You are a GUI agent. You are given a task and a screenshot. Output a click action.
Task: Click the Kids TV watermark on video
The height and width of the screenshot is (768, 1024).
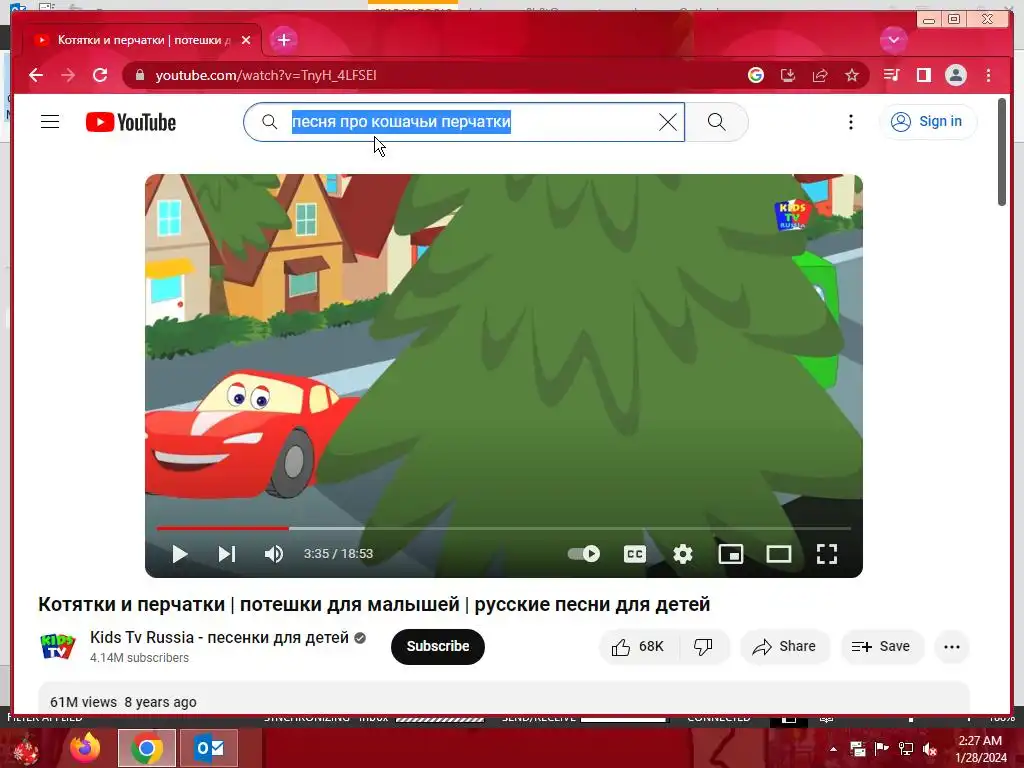(792, 215)
